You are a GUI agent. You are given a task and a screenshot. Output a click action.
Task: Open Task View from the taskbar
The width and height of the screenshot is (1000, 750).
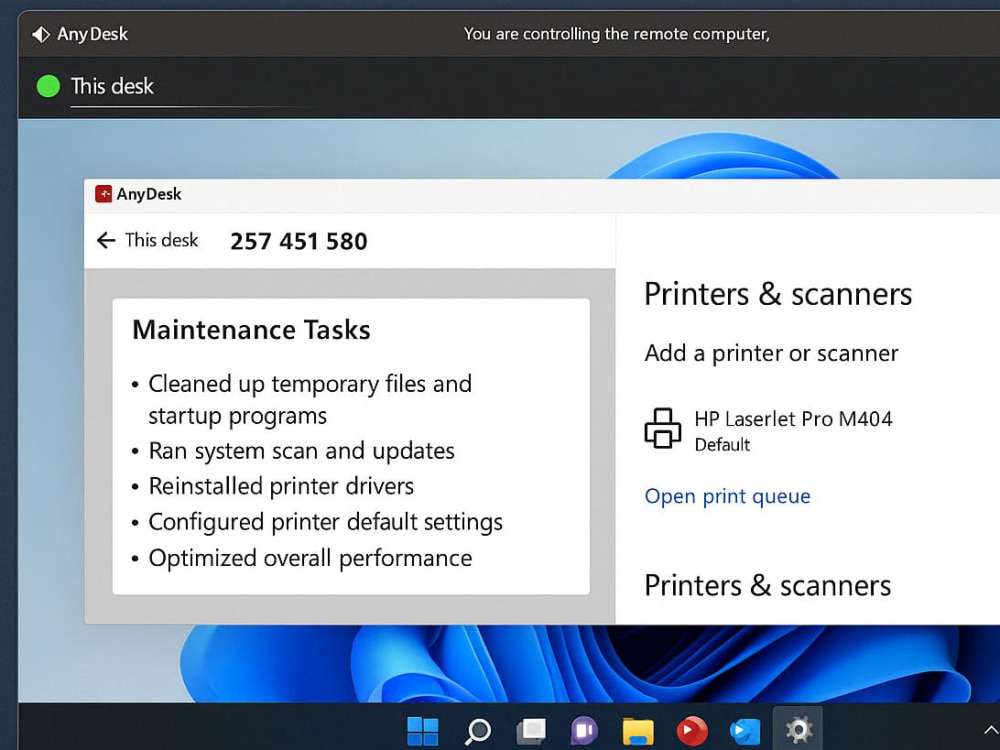(x=531, y=731)
